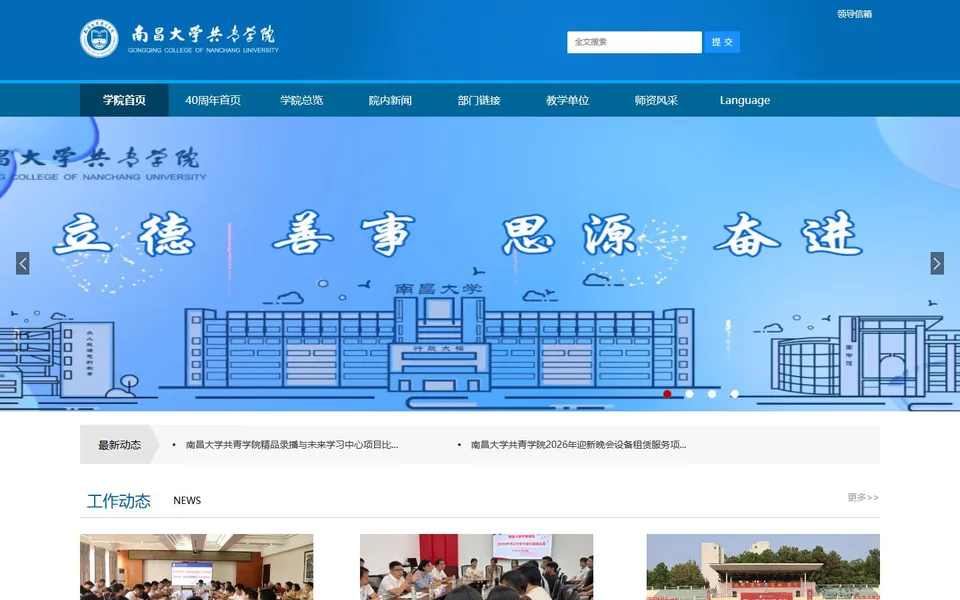Open the 学院首页 nav tab

click(124, 100)
